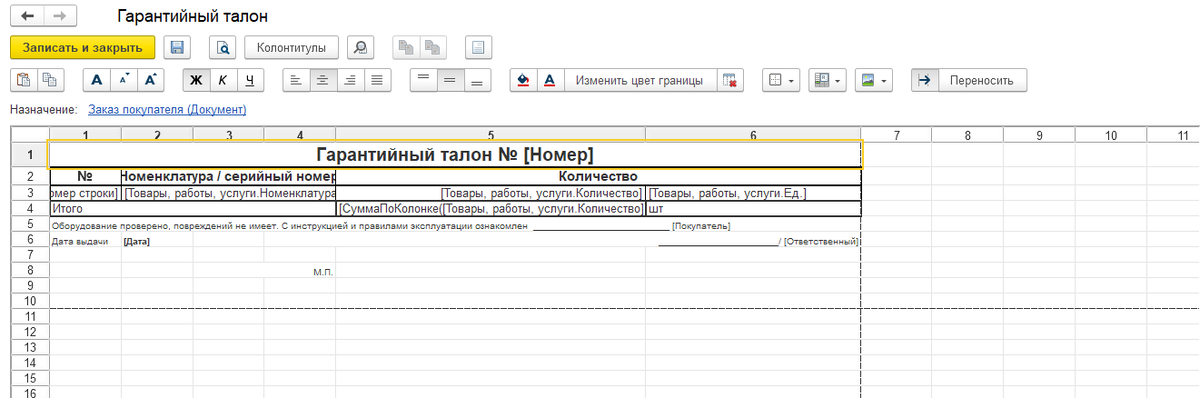Select the М.П. cell

[x=300, y=272]
